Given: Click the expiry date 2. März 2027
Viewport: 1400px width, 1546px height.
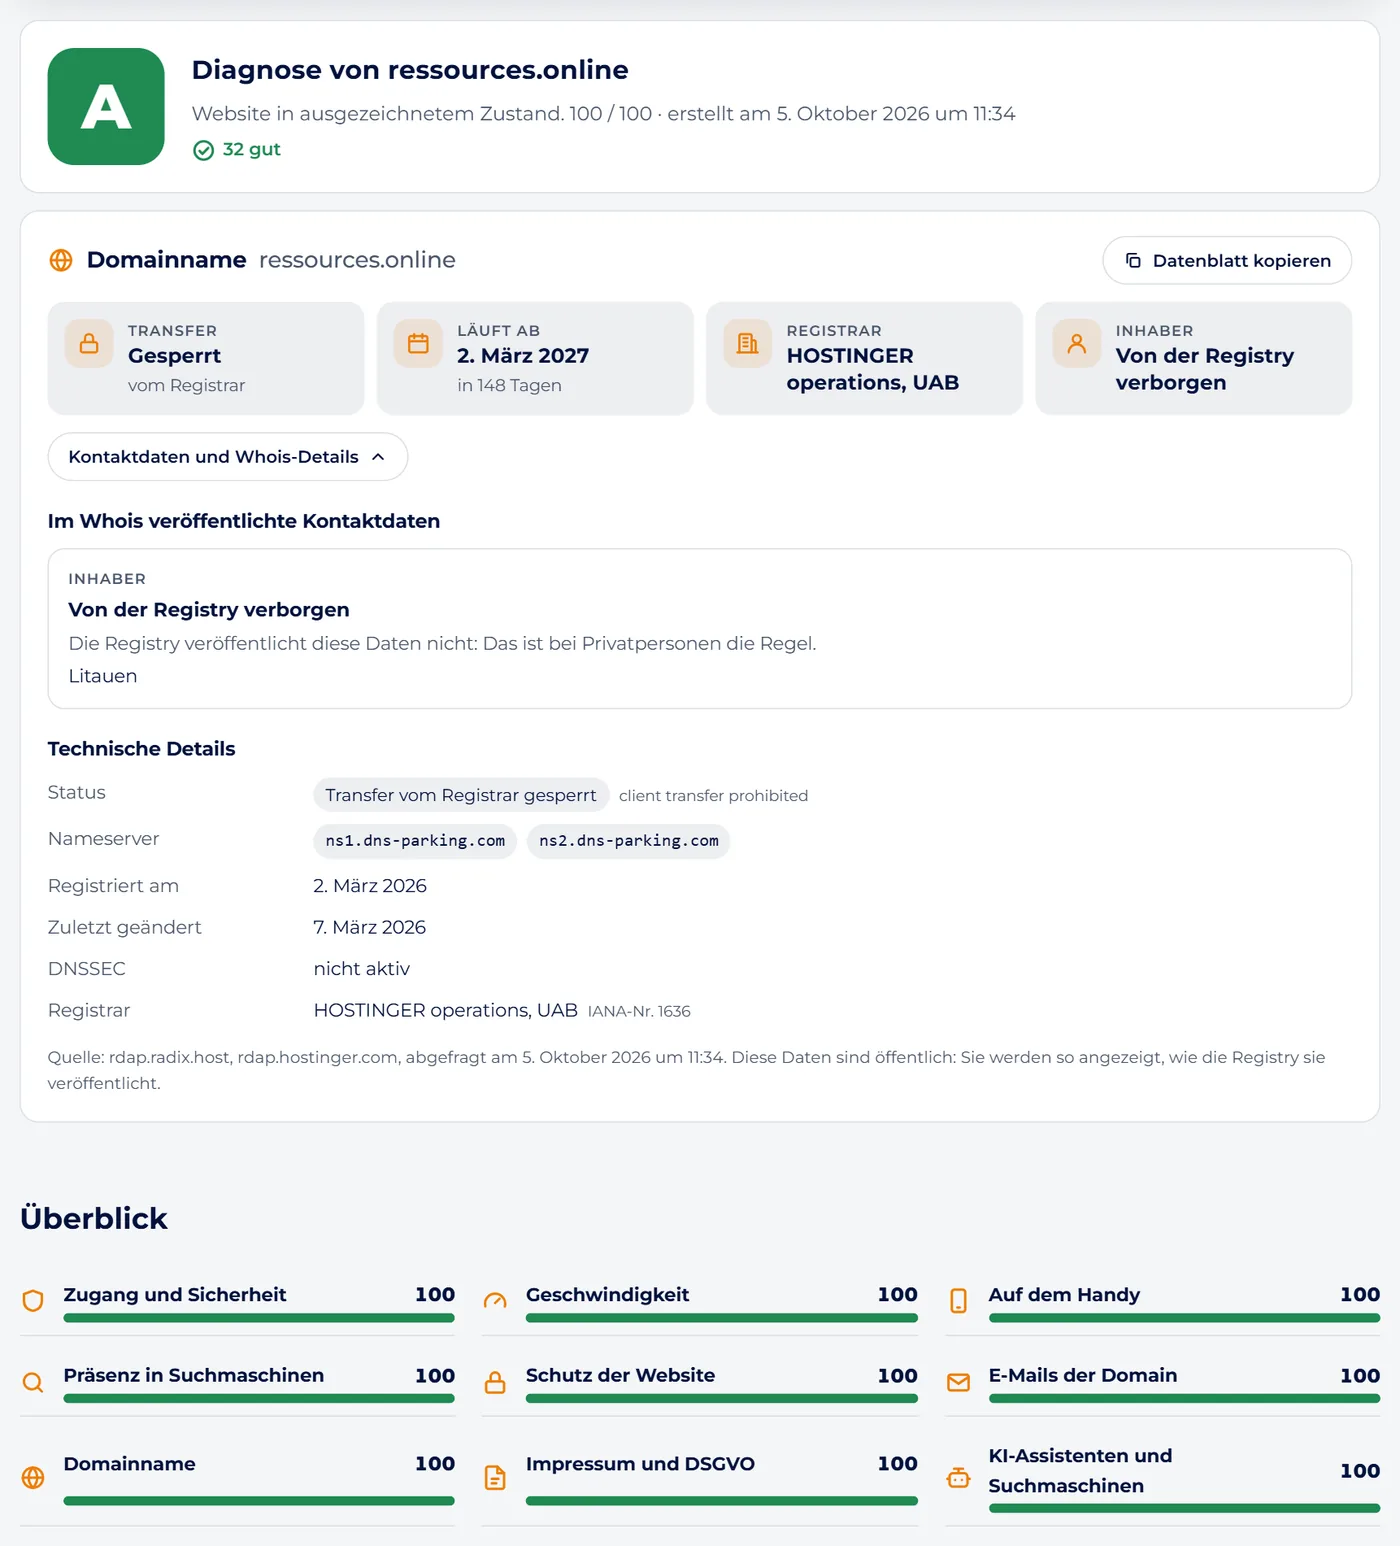Looking at the screenshot, I should 523,356.
